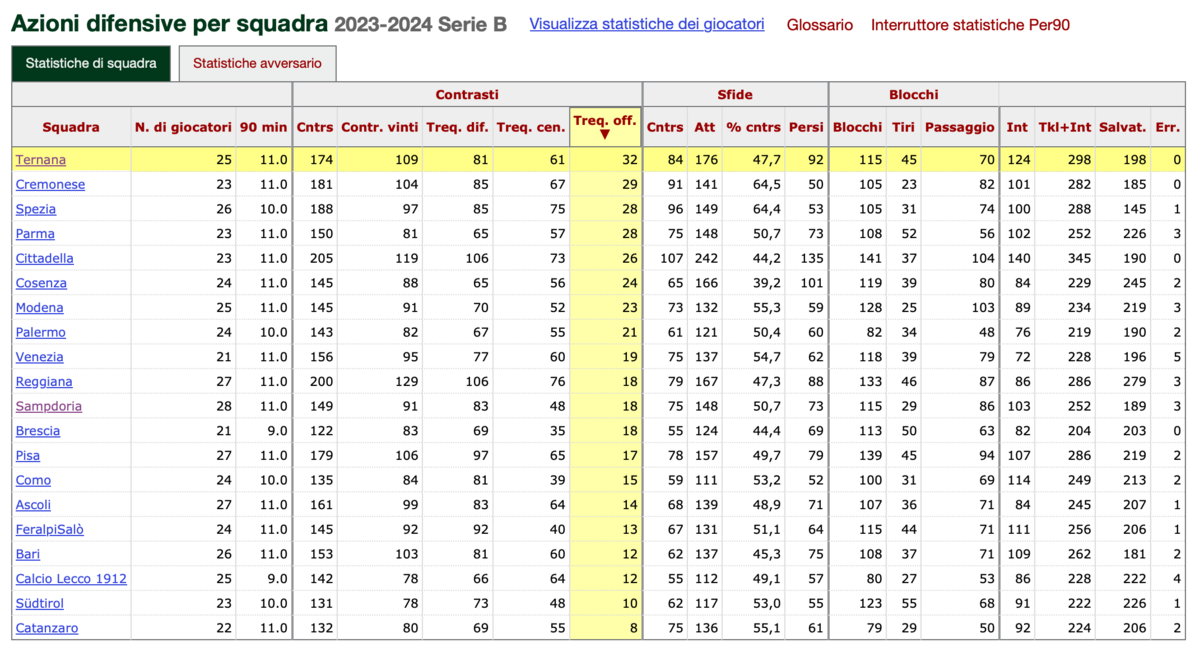Open the Spezia team link
Screen dimensions: 1200x652
35,209
